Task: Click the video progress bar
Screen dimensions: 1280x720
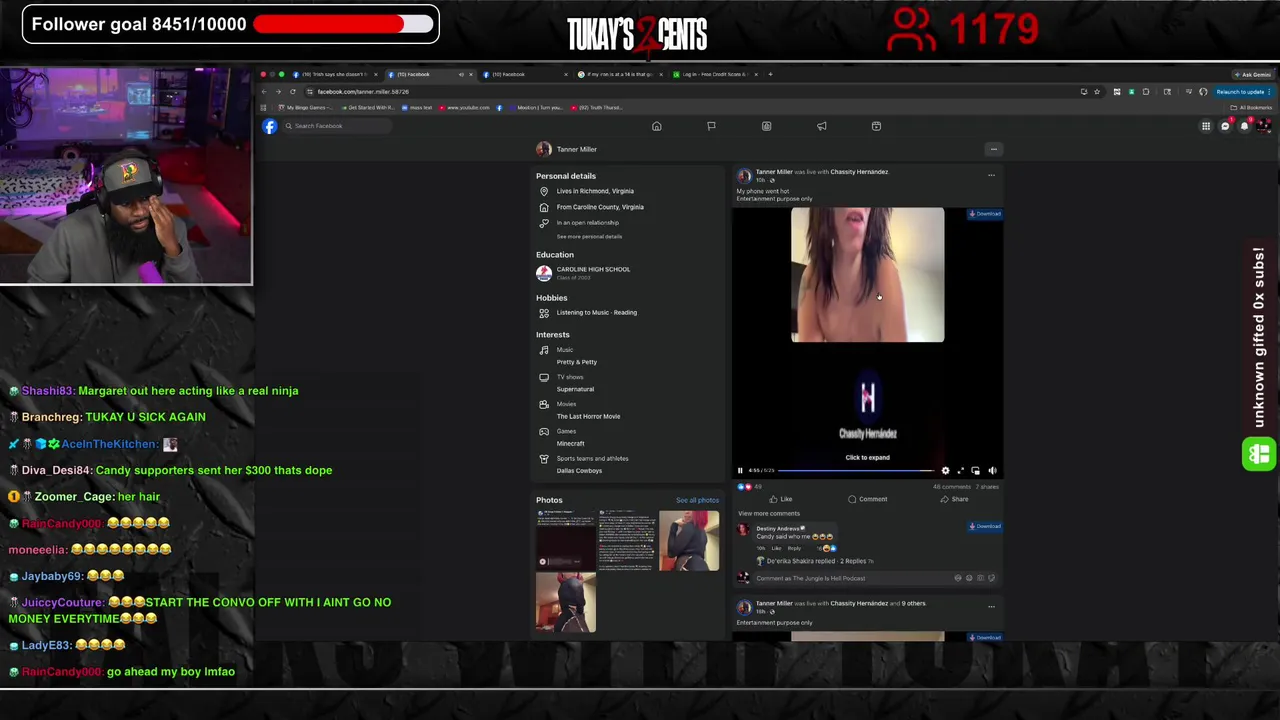Action: pyautogui.click(x=855, y=470)
